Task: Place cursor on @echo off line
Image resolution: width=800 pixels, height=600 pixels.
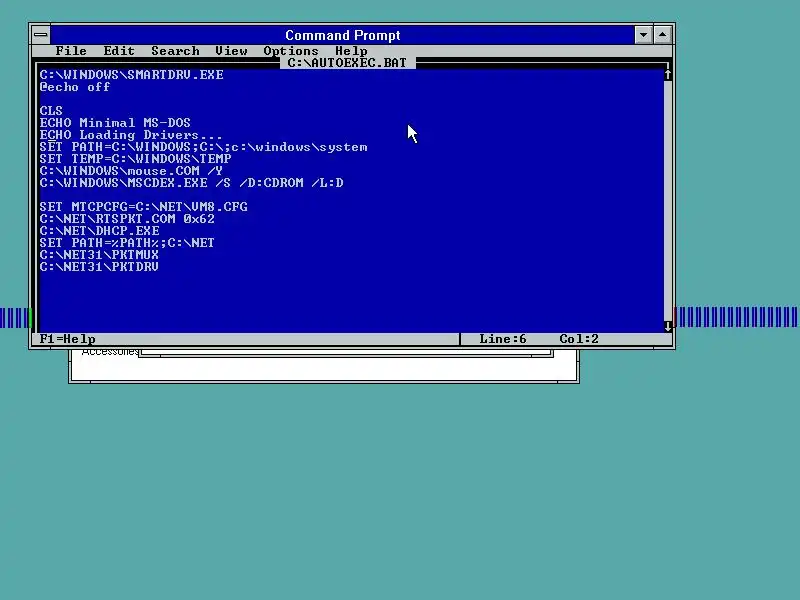Action: click(x=75, y=87)
